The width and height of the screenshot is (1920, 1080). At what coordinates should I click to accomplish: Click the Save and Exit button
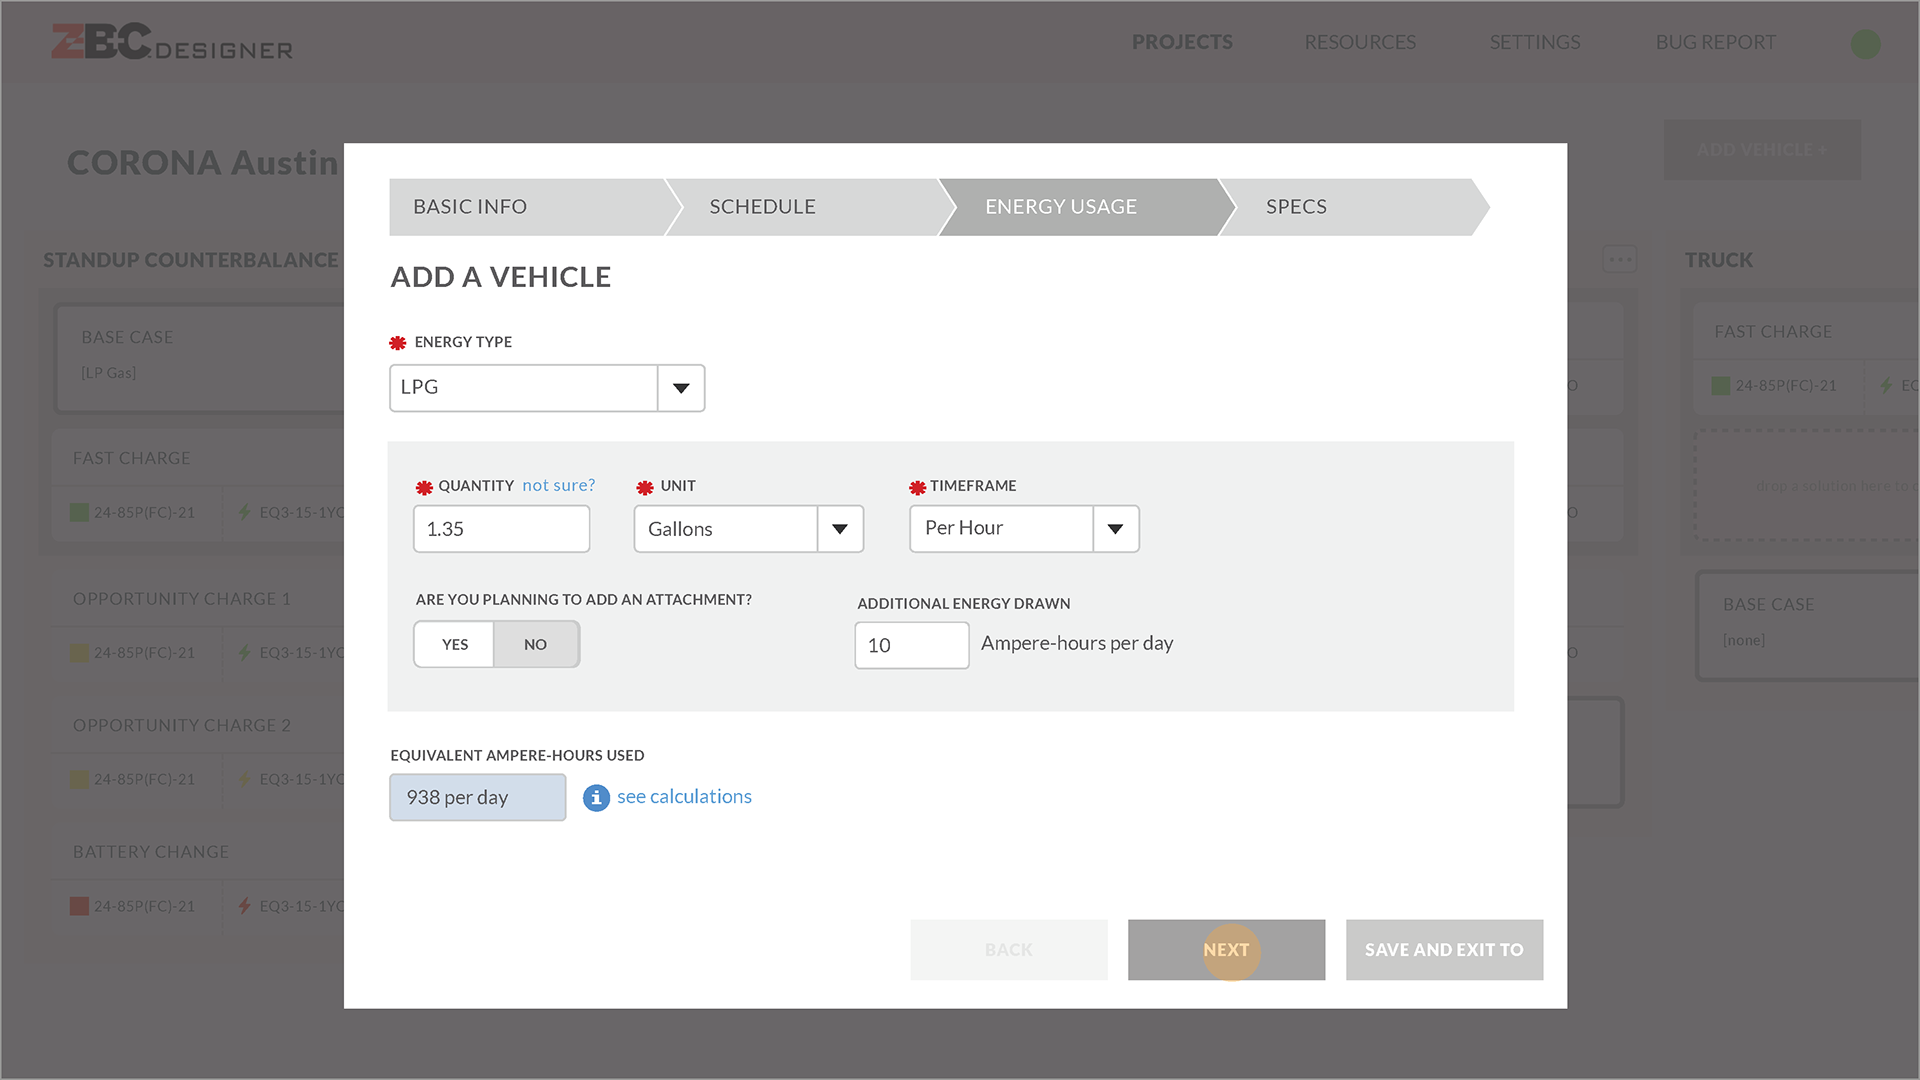pos(1444,950)
